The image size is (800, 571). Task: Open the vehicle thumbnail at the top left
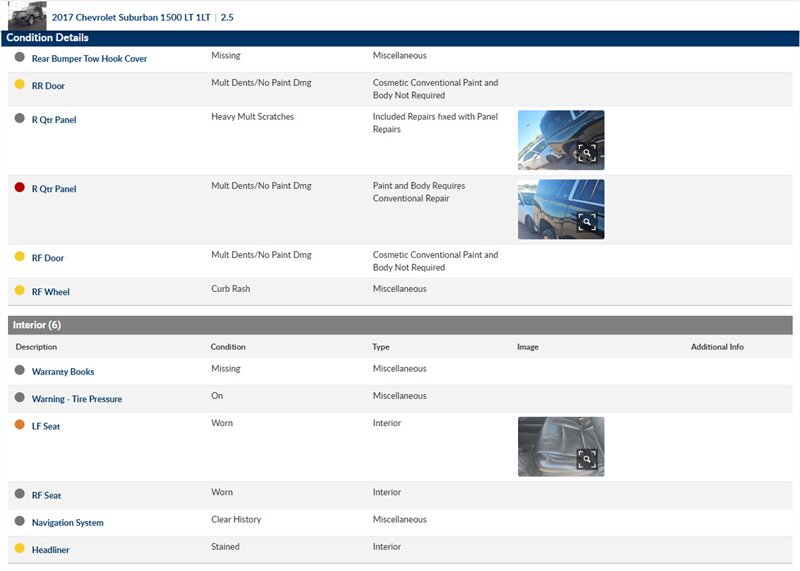[x=27, y=16]
